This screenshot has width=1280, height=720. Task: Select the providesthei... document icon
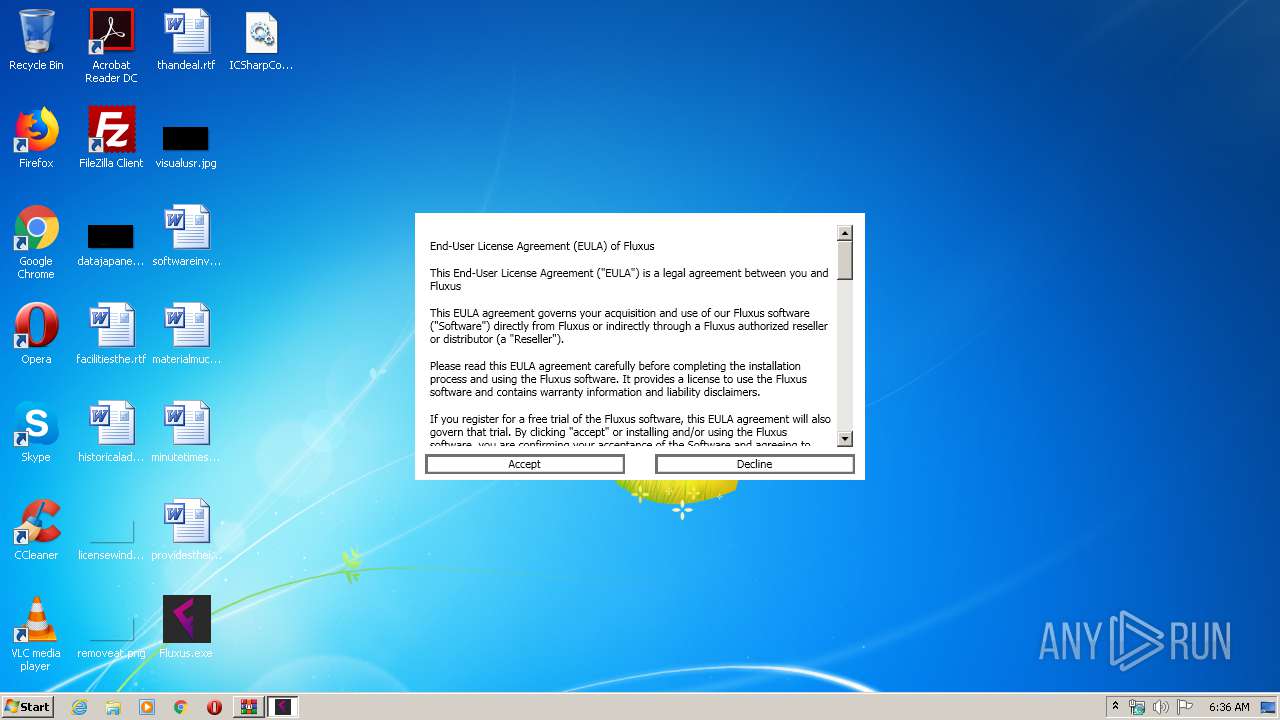pos(186,531)
